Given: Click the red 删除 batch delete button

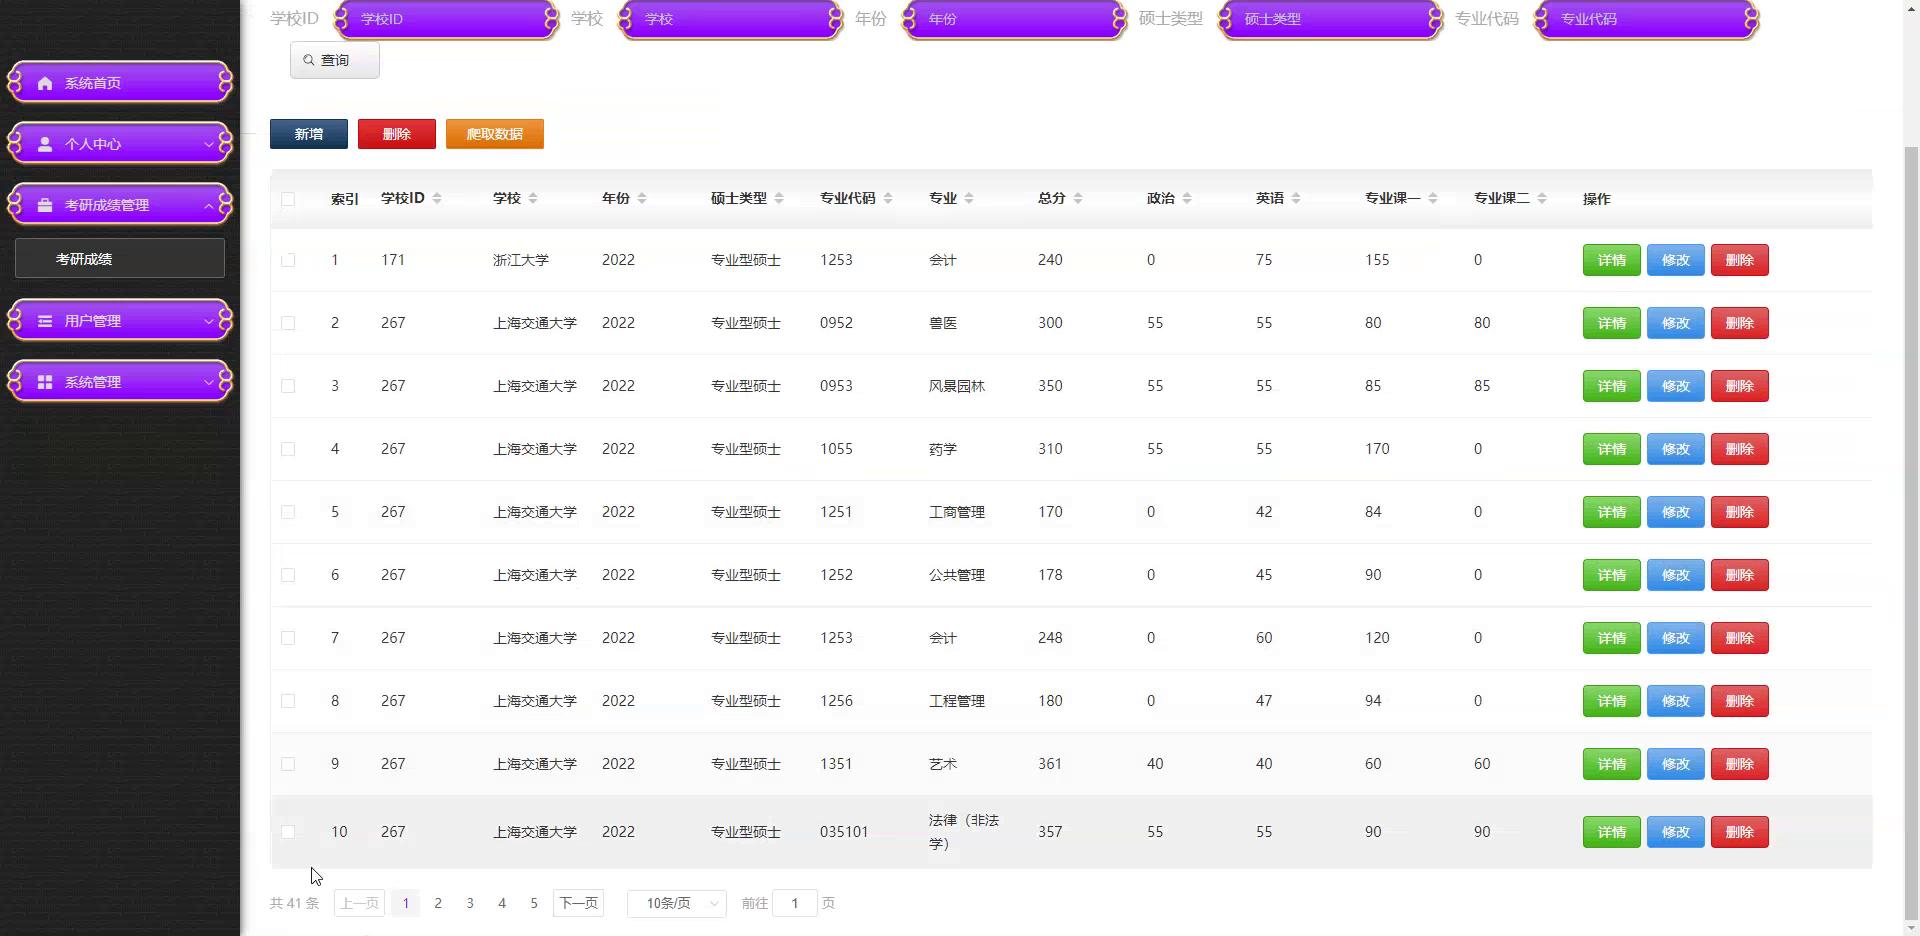Looking at the screenshot, I should (397, 134).
